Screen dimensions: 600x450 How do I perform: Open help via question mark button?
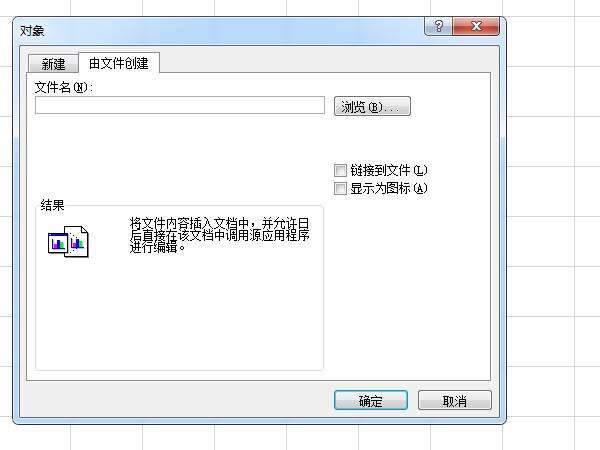click(x=439, y=26)
